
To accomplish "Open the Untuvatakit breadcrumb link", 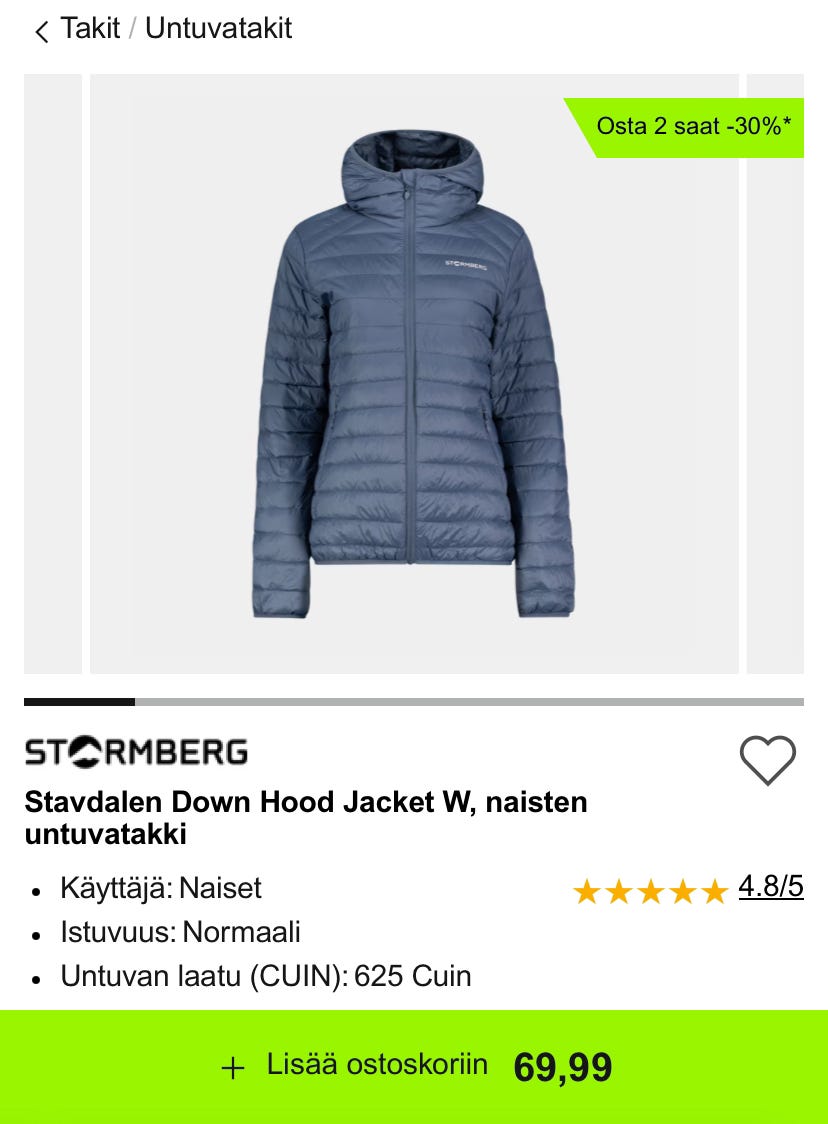I will coord(219,29).
